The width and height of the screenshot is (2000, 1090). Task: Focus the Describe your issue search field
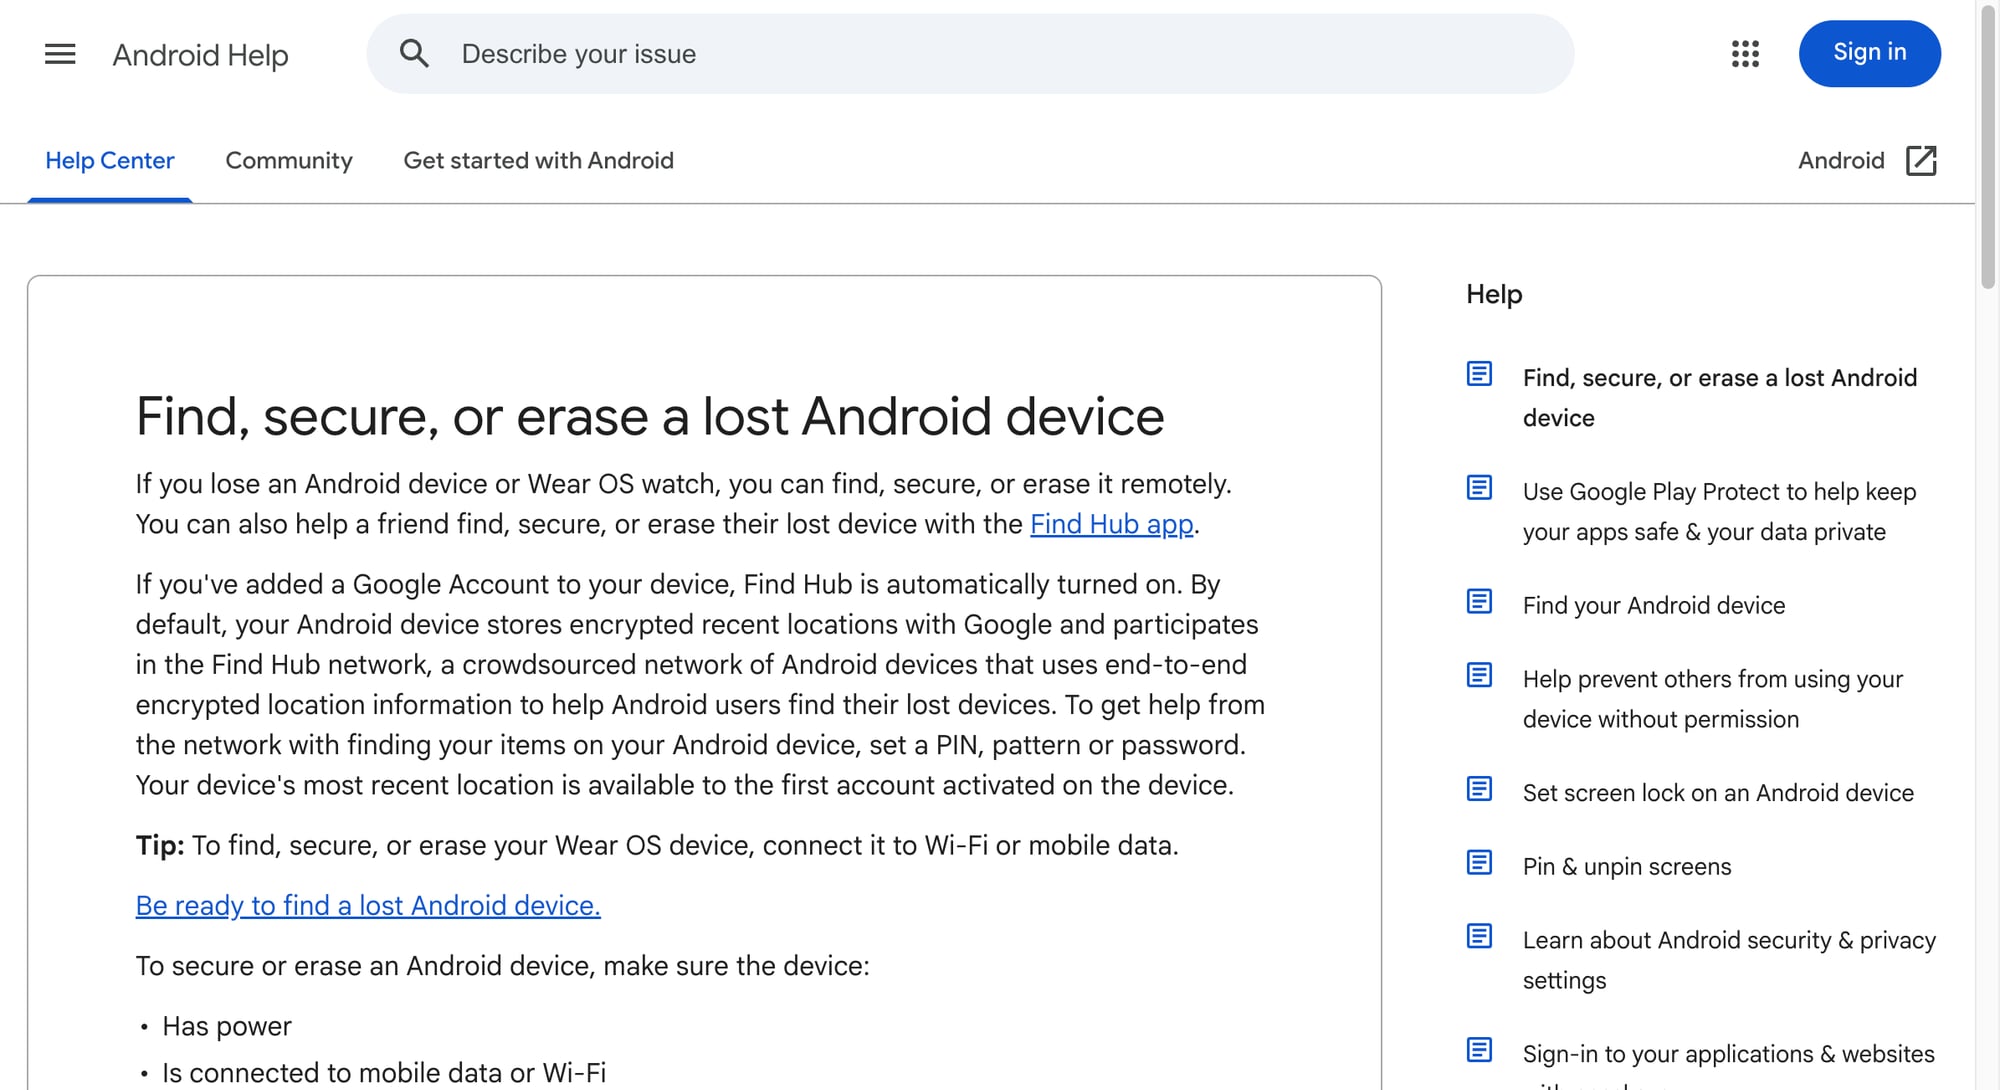pos(970,54)
